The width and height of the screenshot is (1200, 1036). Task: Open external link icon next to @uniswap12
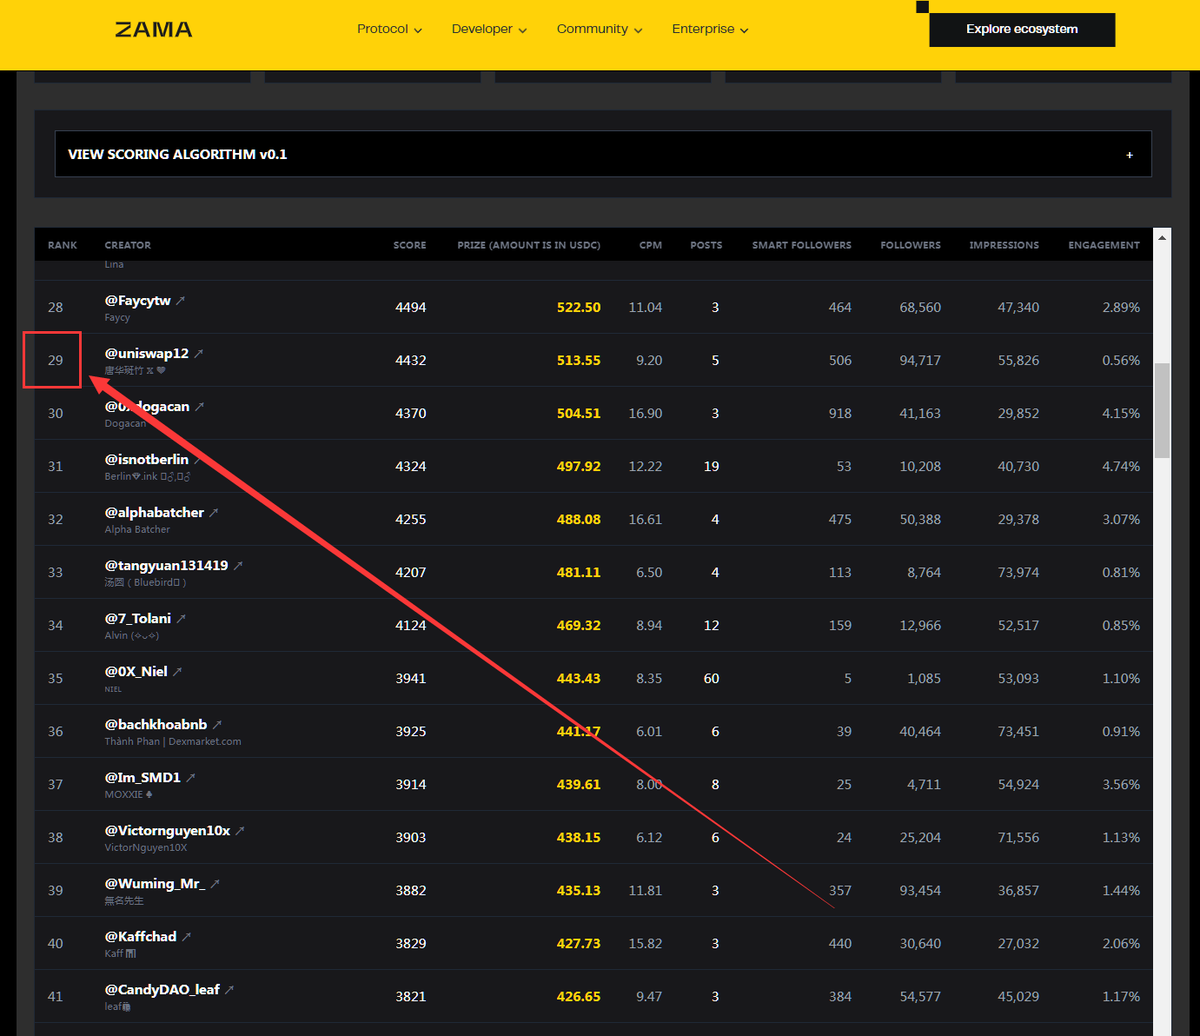click(198, 353)
